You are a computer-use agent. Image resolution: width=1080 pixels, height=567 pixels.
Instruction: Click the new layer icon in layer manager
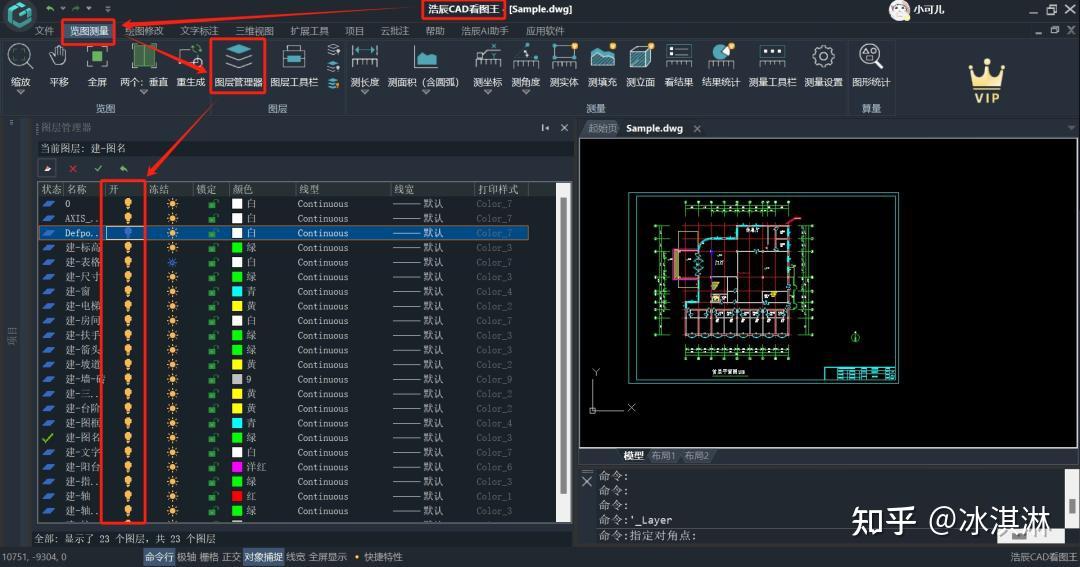(47, 168)
